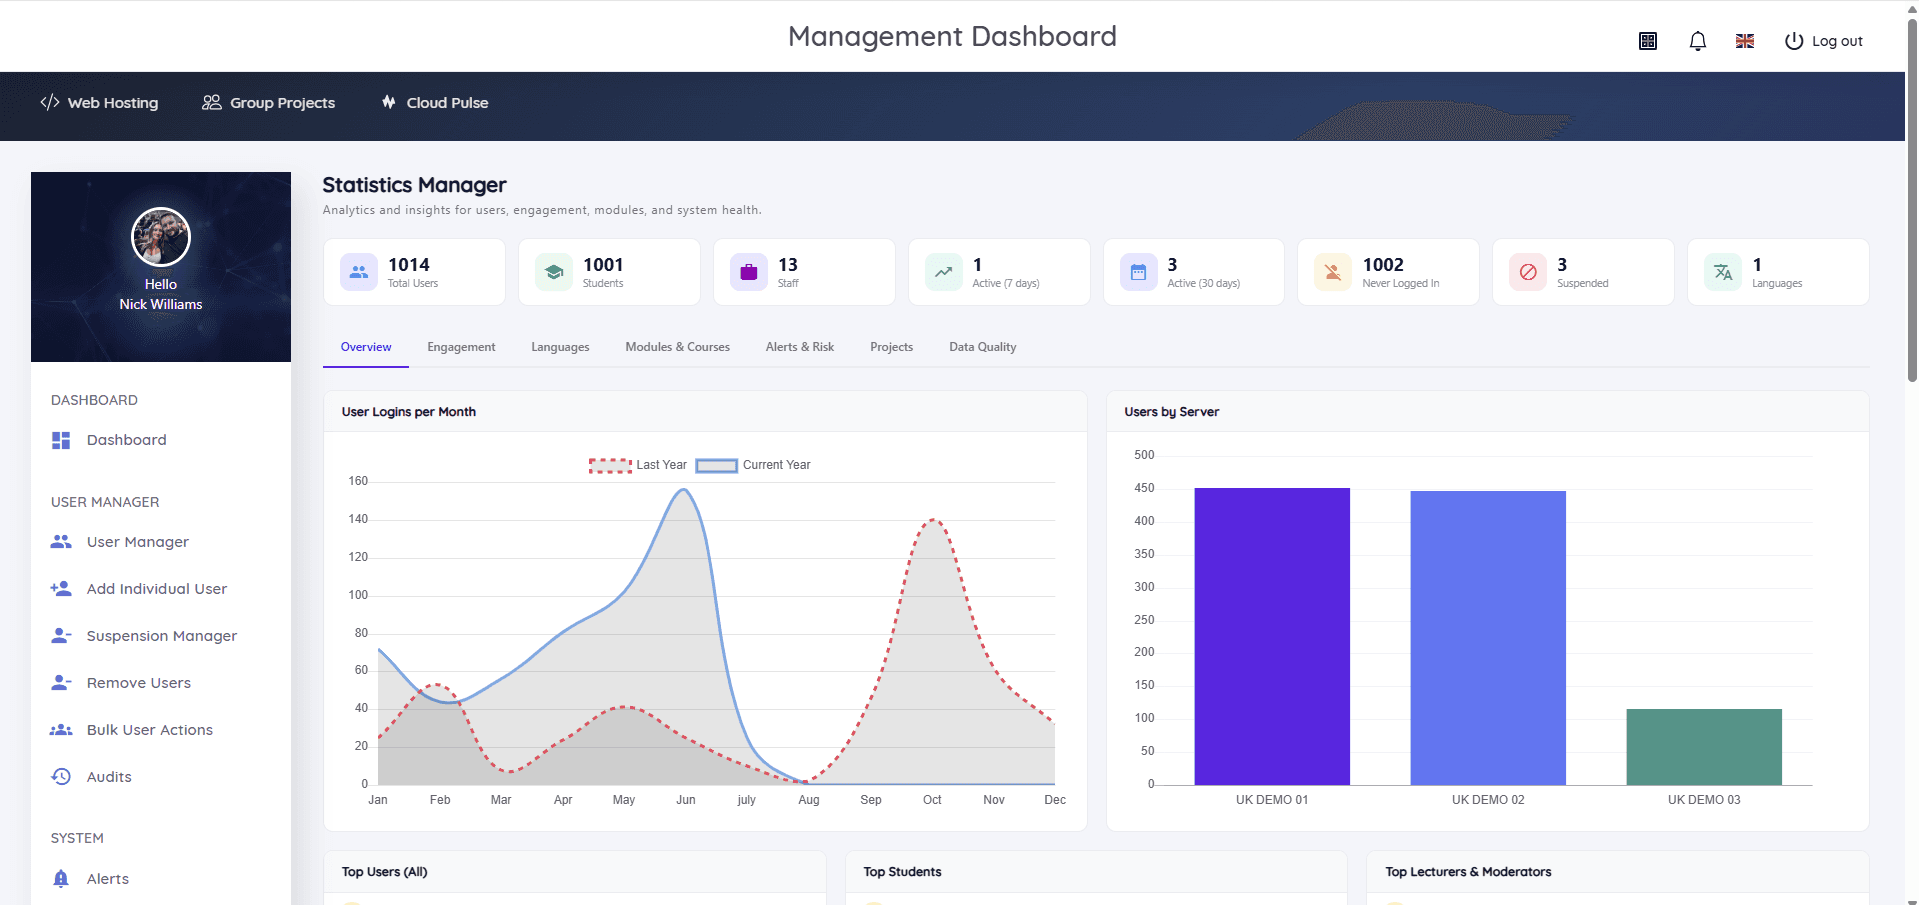Screen dimensions: 1919x905
Task: Click the Students graduation cap icon
Action: click(x=554, y=272)
